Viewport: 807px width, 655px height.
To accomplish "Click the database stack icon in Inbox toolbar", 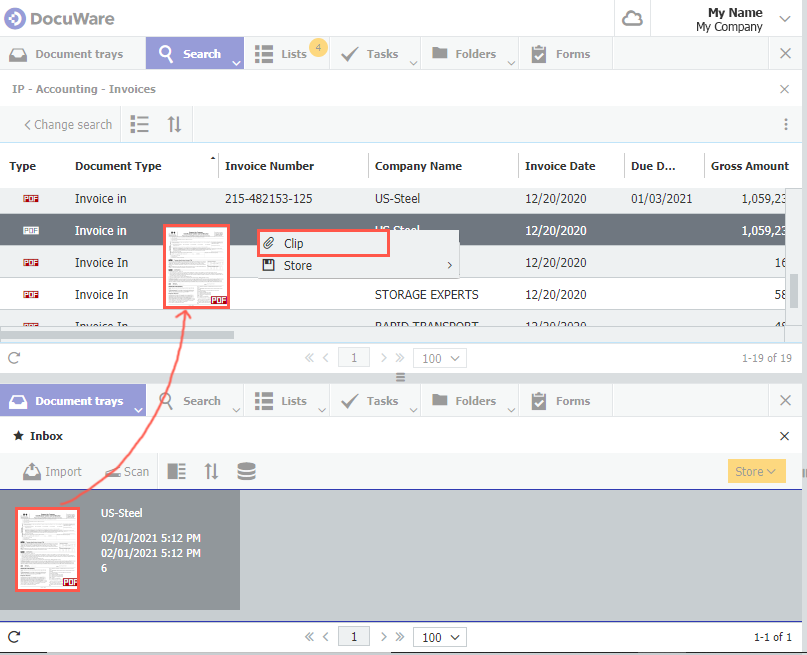I will (x=246, y=471).
